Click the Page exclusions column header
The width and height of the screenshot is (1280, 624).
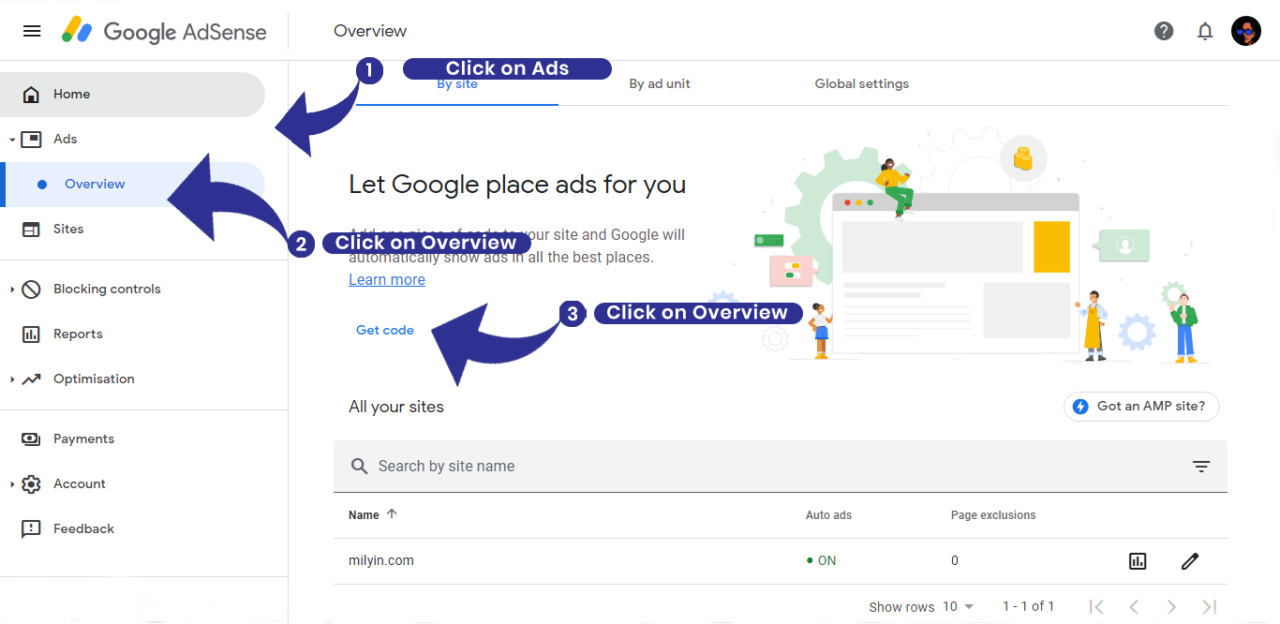(993, 515)
